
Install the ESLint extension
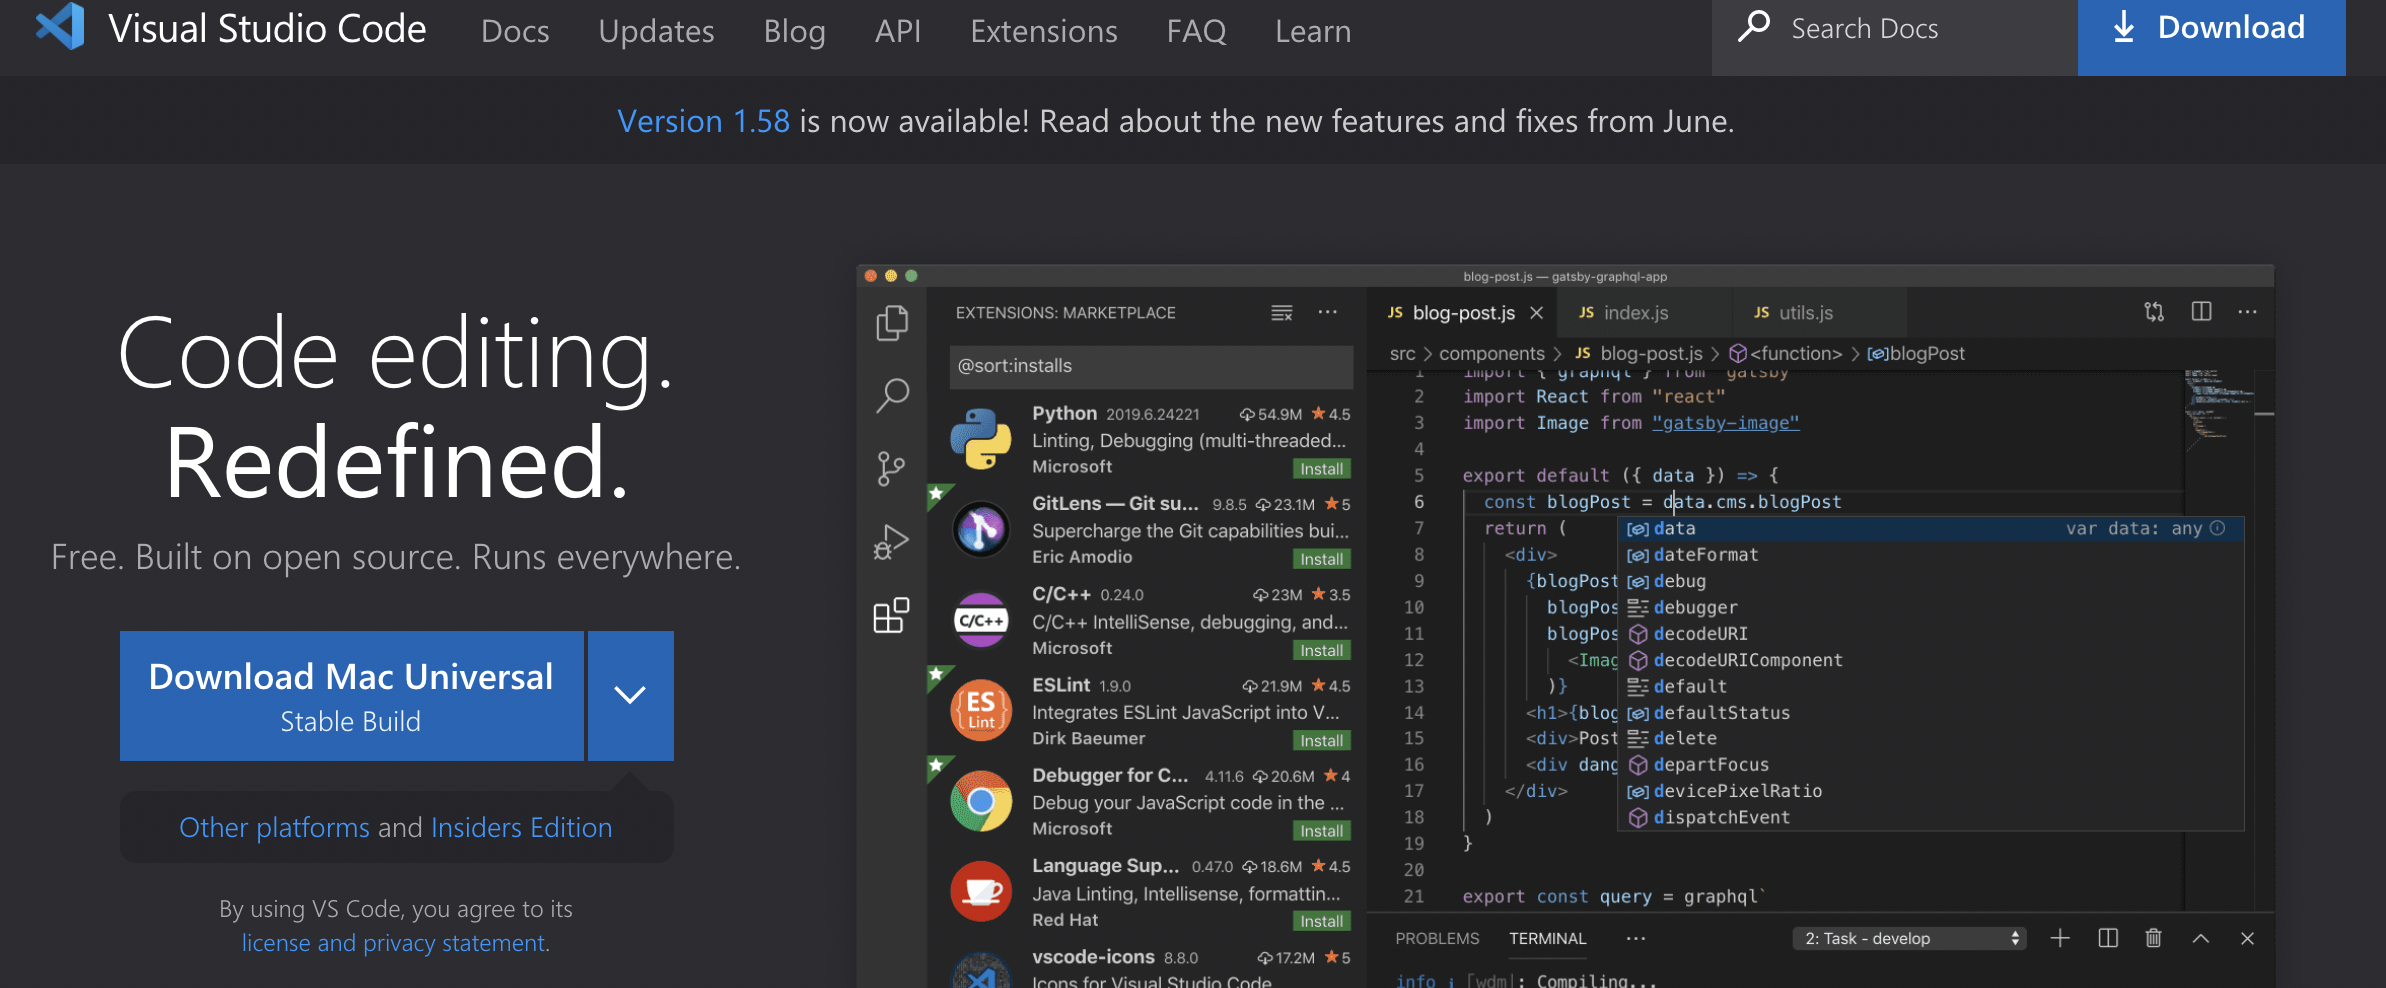[x=1322, y=740]
